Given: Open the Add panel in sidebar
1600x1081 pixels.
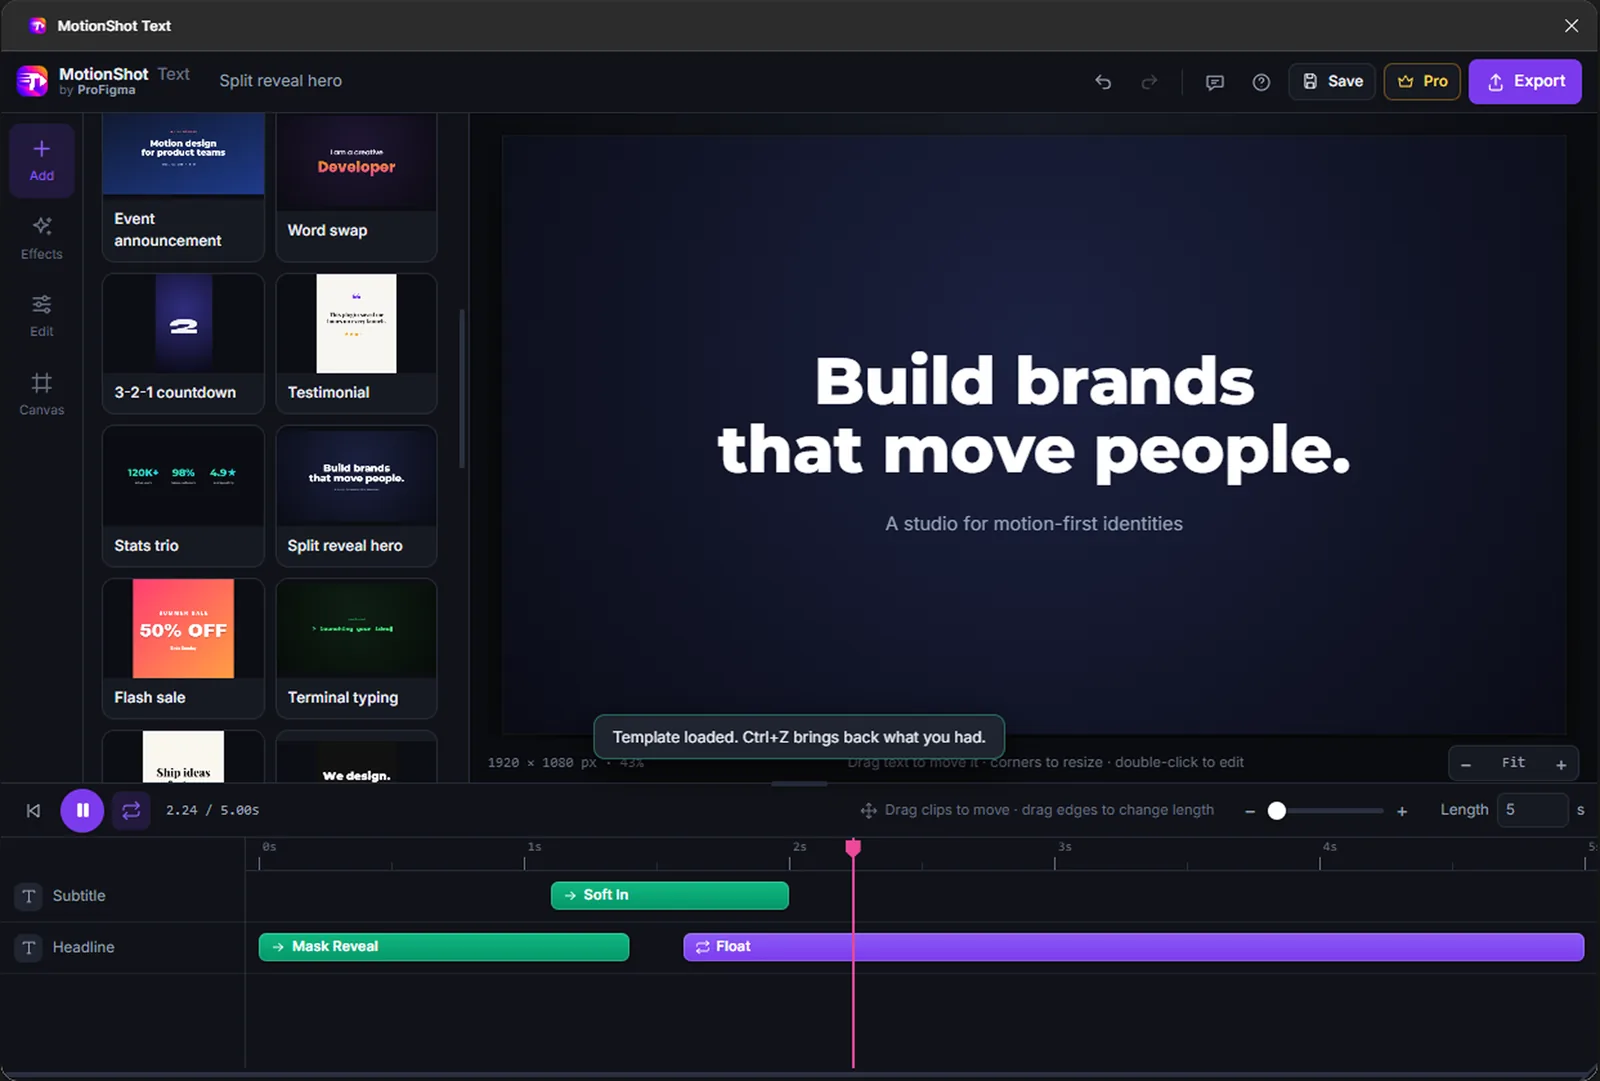Looking at the screenshot, I should (41, 160).
